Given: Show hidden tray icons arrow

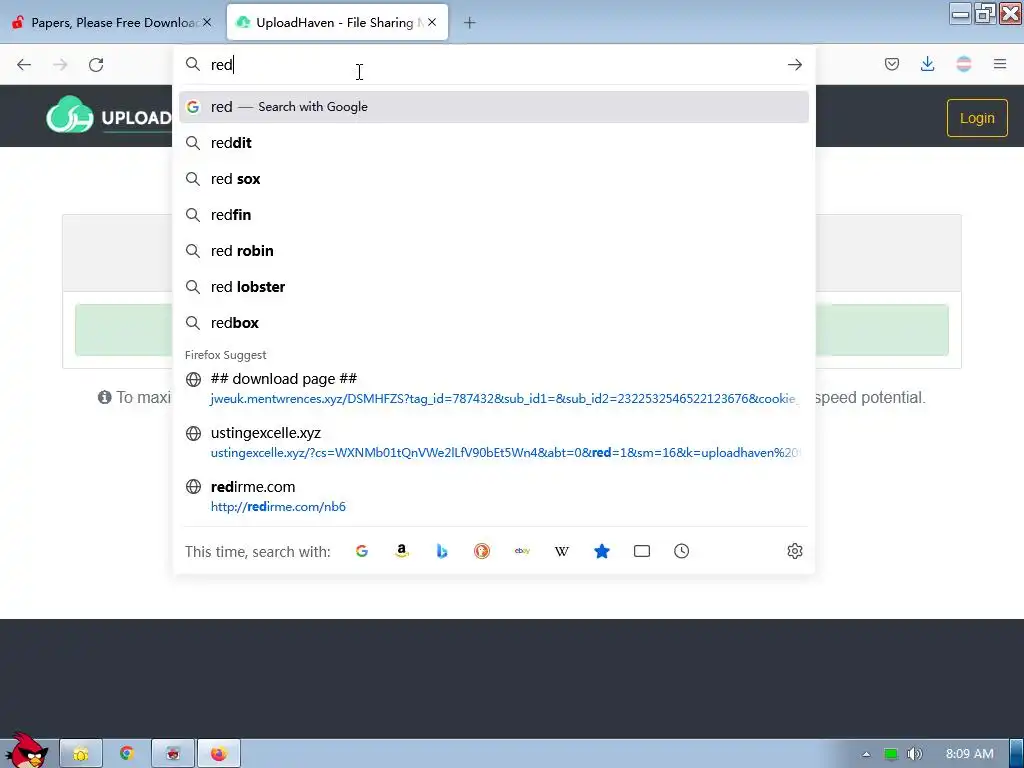Looking at the screenshot, I should click(866, 754).
